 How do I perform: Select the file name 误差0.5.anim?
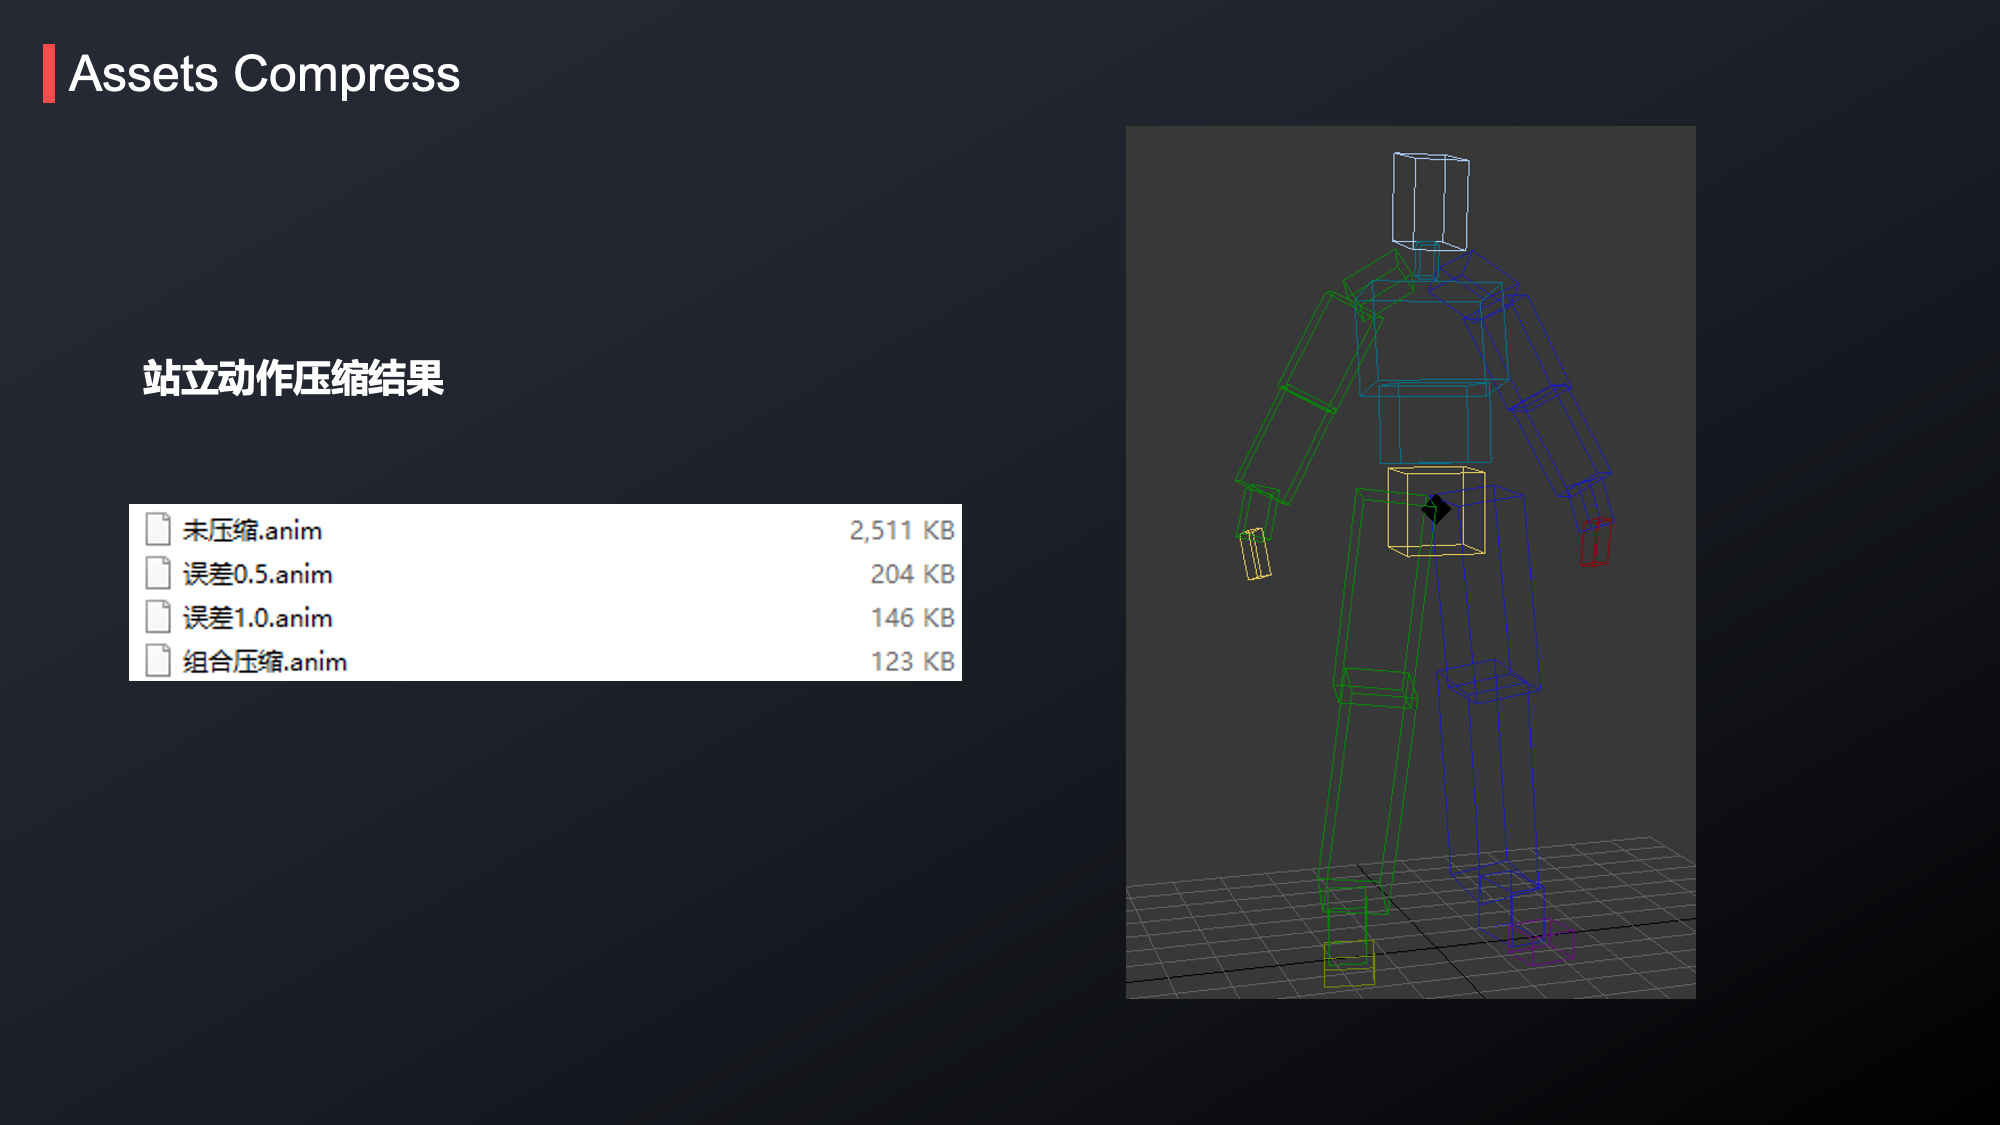tap(257, 574)
